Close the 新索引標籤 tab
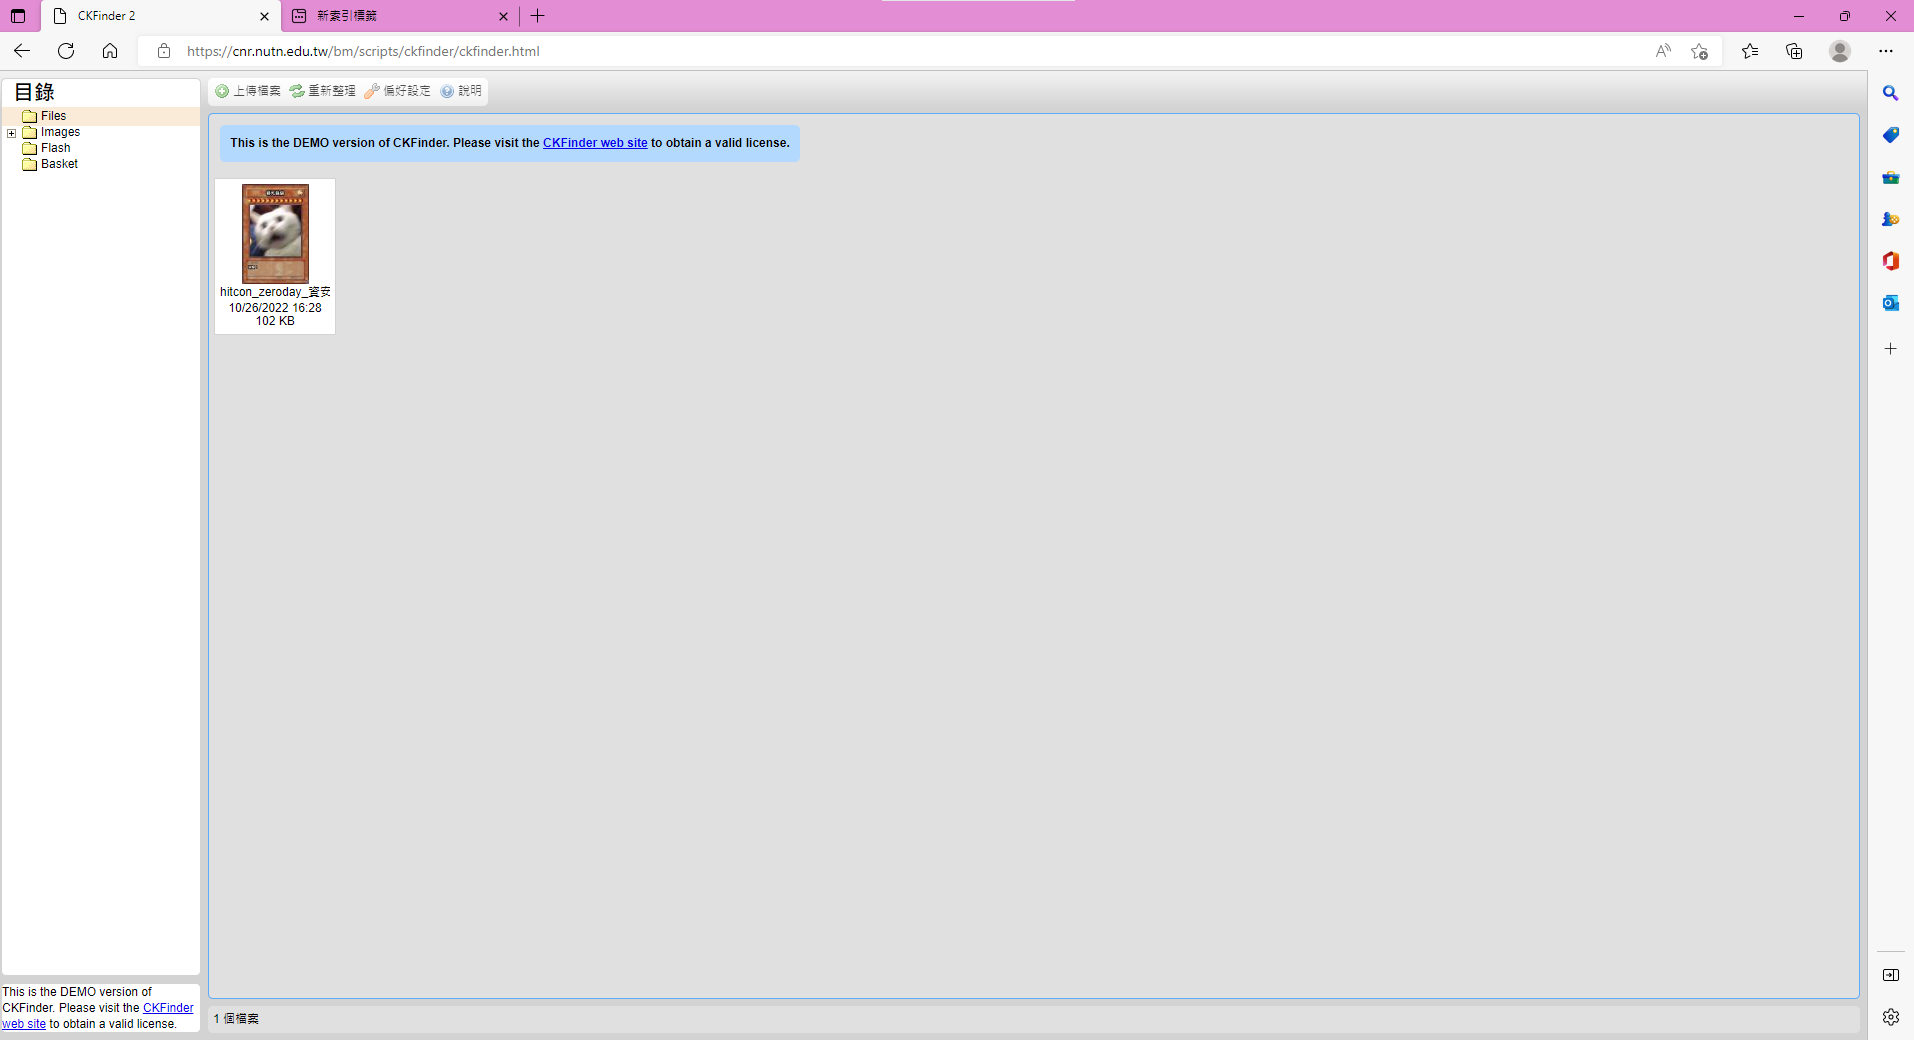 coord(503,16)
